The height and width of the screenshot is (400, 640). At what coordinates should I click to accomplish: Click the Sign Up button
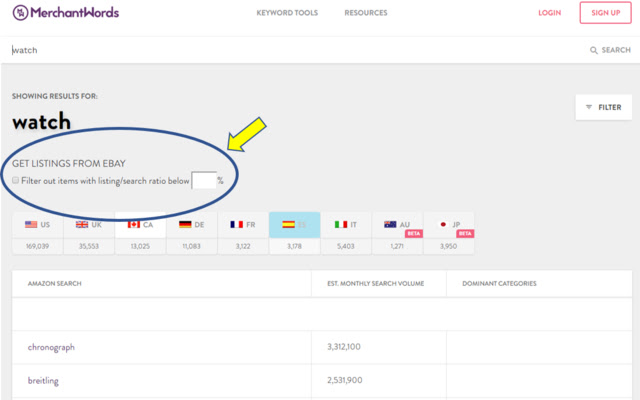coord(605,13)
